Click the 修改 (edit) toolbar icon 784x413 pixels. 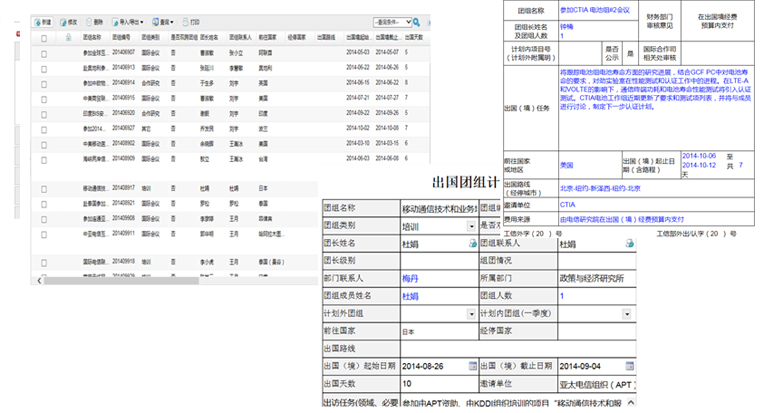(64, 22)
